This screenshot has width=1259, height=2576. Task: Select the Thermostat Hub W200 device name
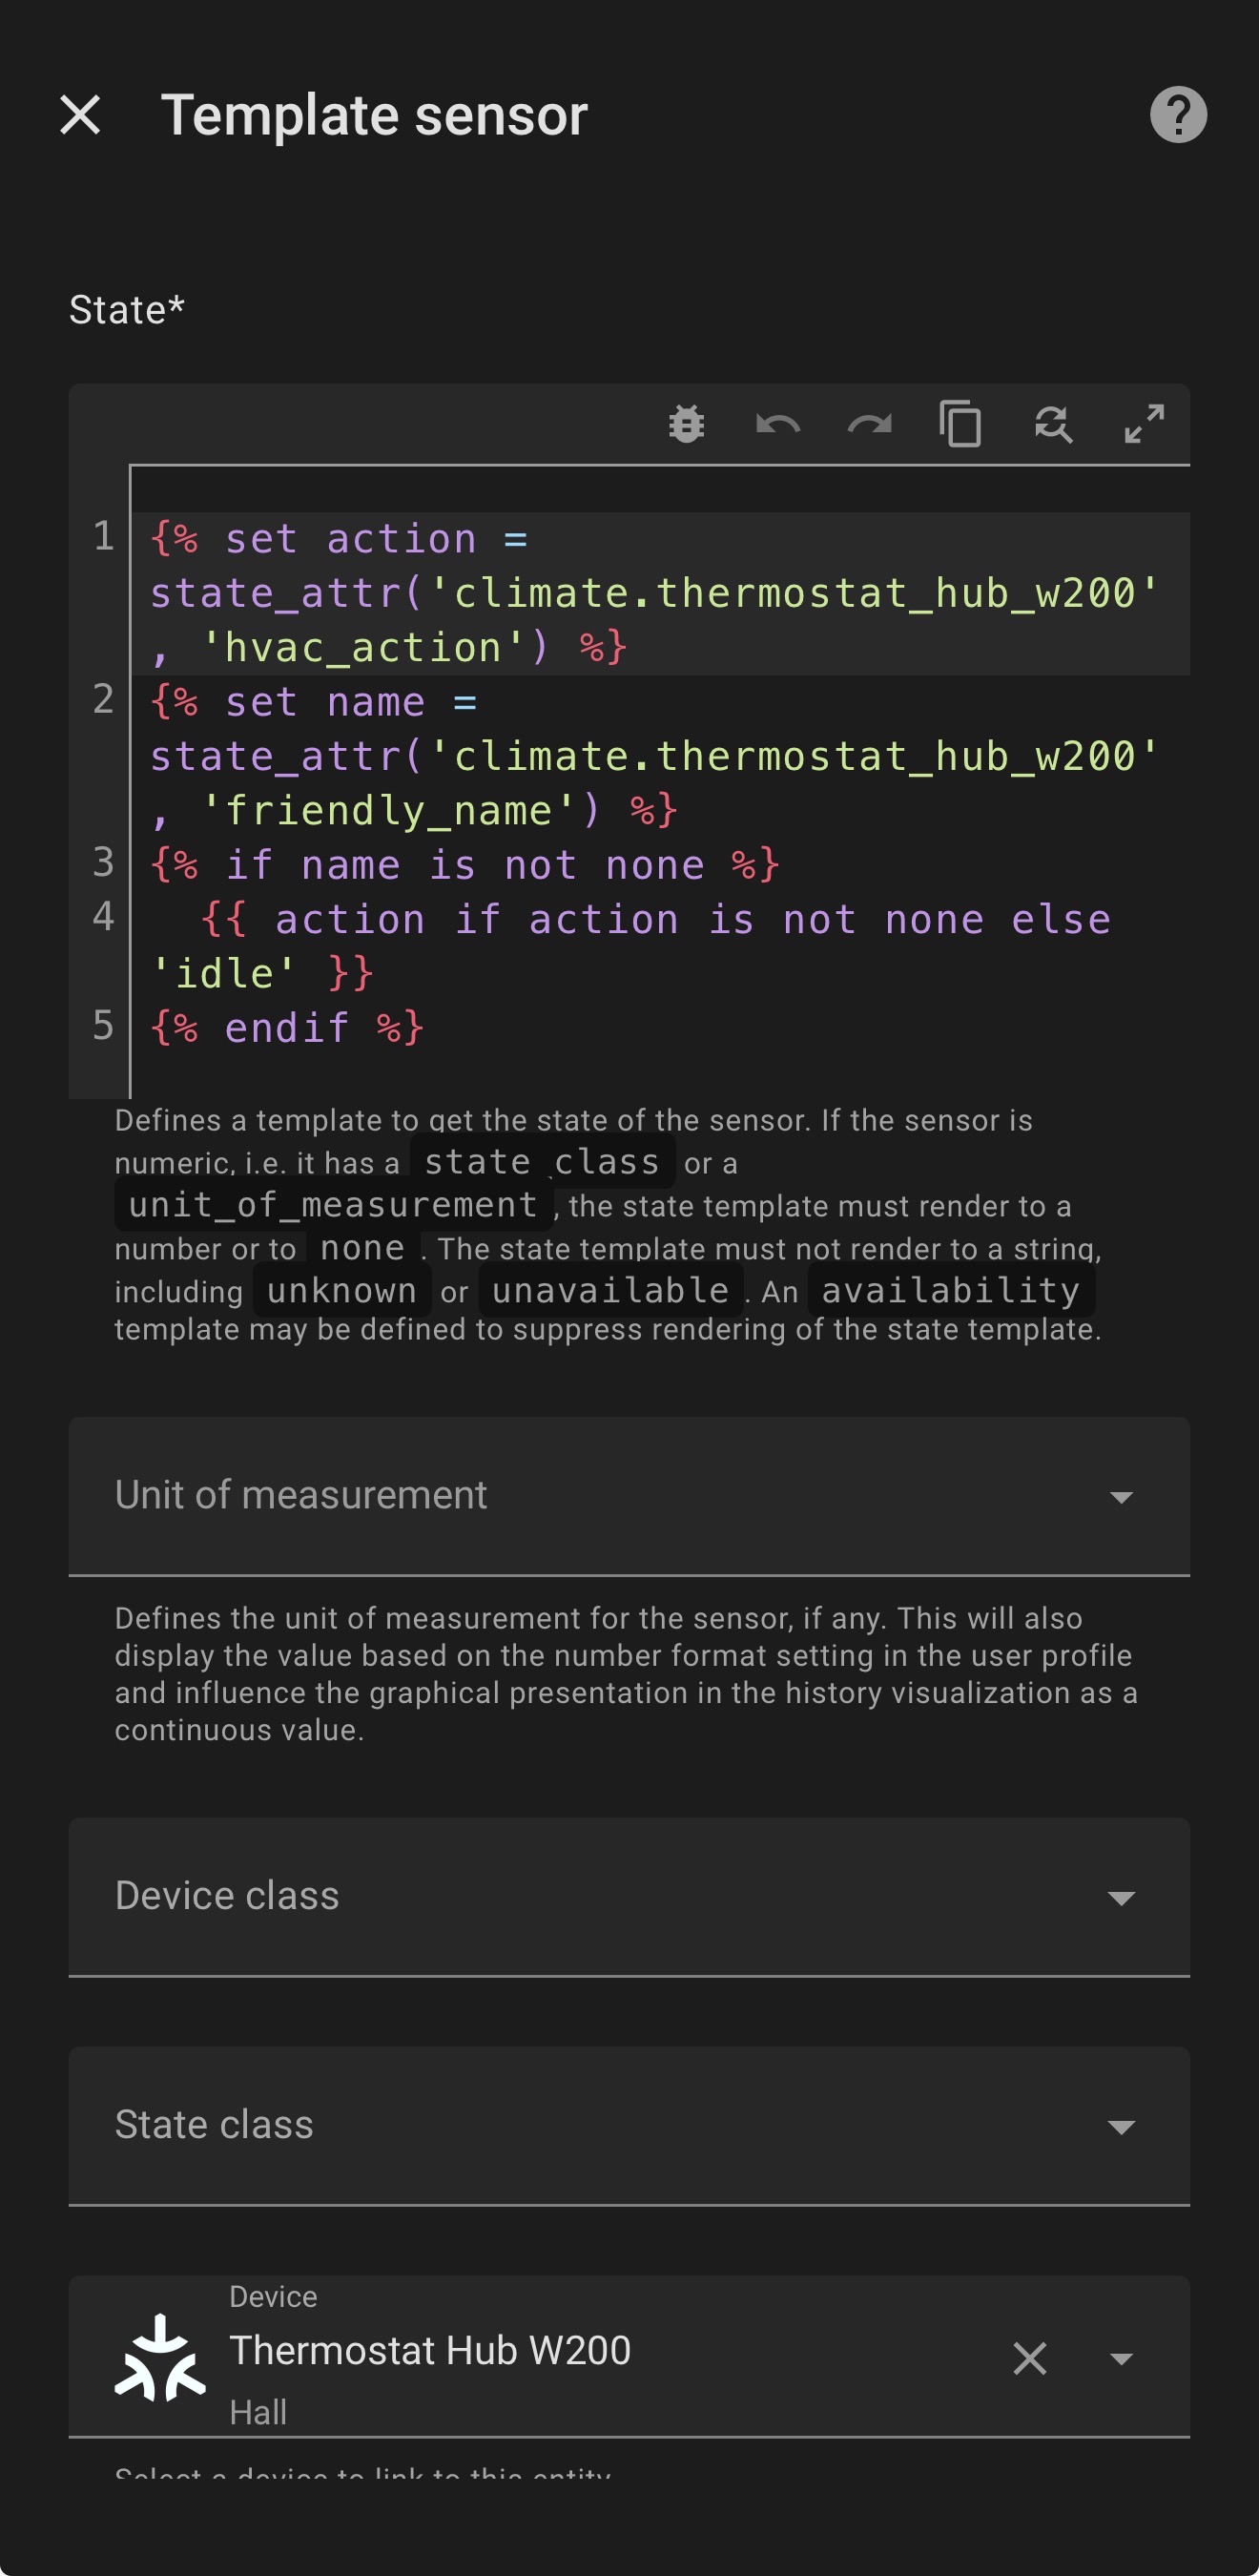tap(430, 2350)
